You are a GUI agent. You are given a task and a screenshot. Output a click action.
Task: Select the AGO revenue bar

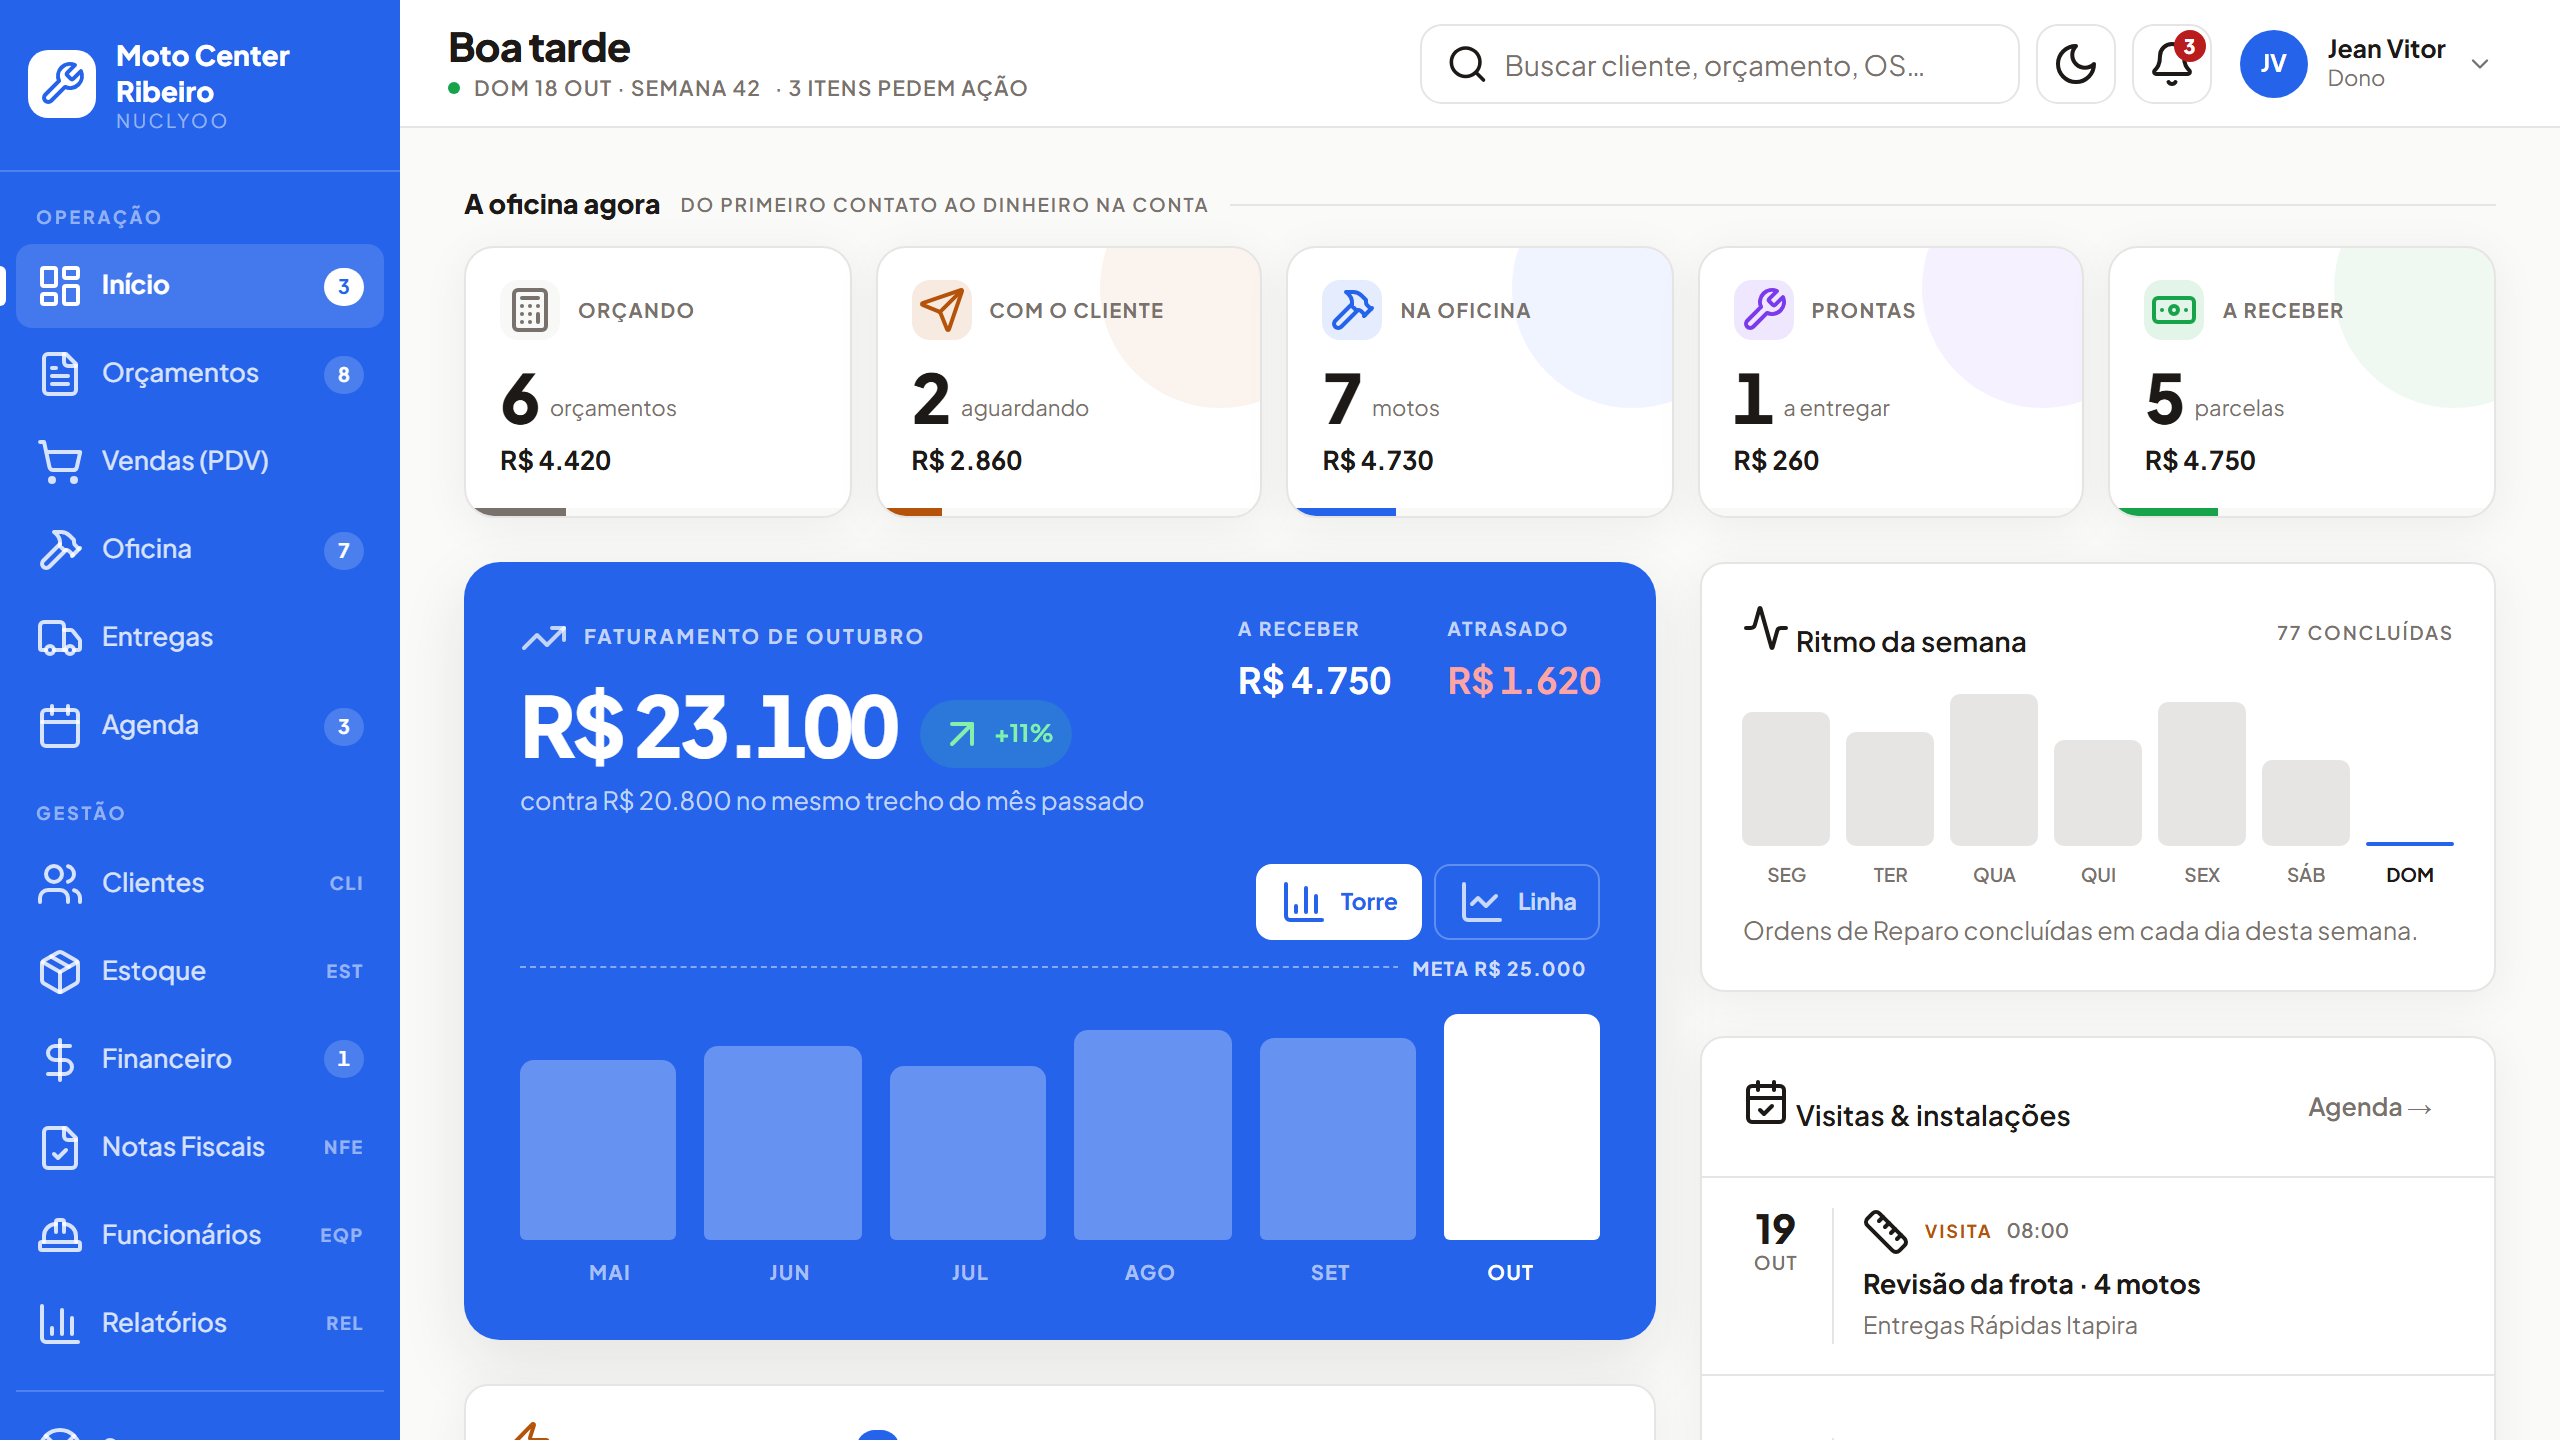point(1153,1135)
